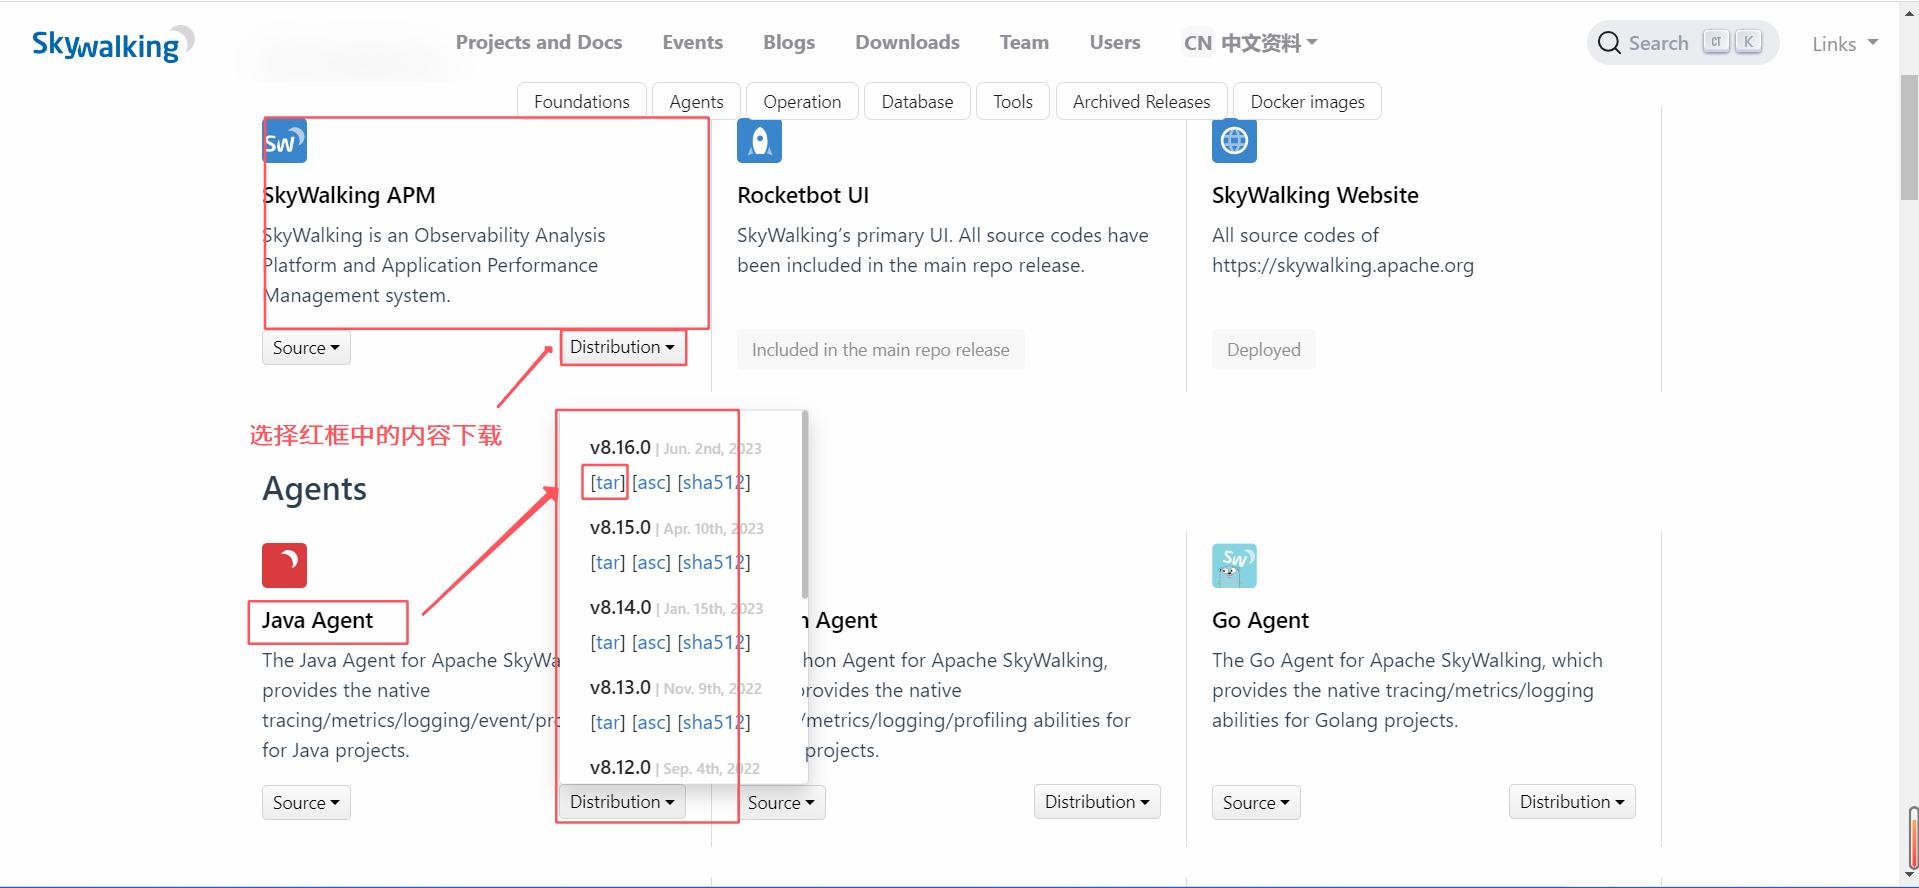Download v8.14.0 tar file
This screenshot has height=888, width=1919.
pos(607,642)
